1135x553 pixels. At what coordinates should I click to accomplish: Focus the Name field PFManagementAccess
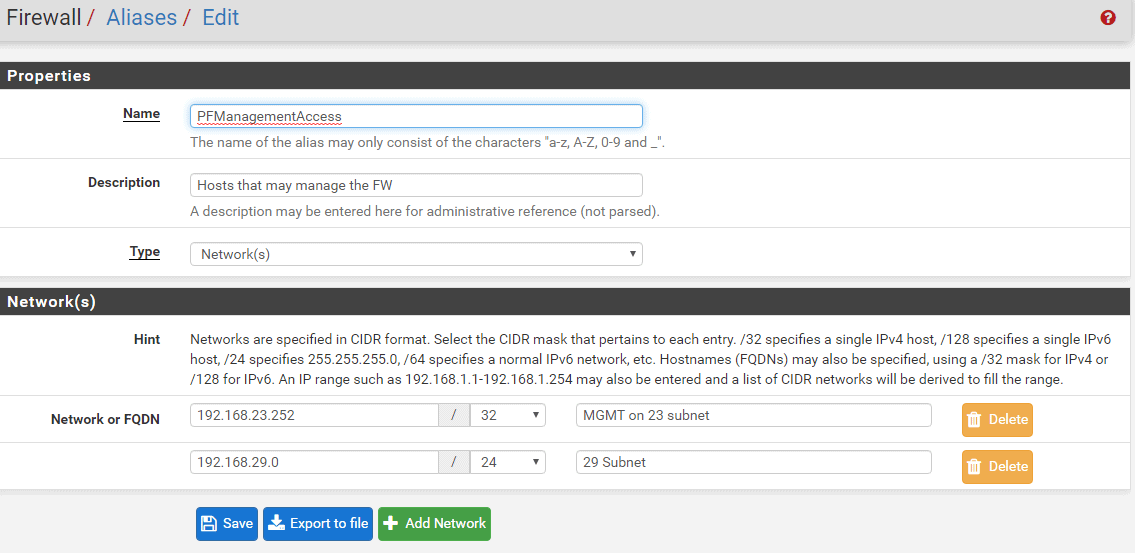tap(416, 116)
